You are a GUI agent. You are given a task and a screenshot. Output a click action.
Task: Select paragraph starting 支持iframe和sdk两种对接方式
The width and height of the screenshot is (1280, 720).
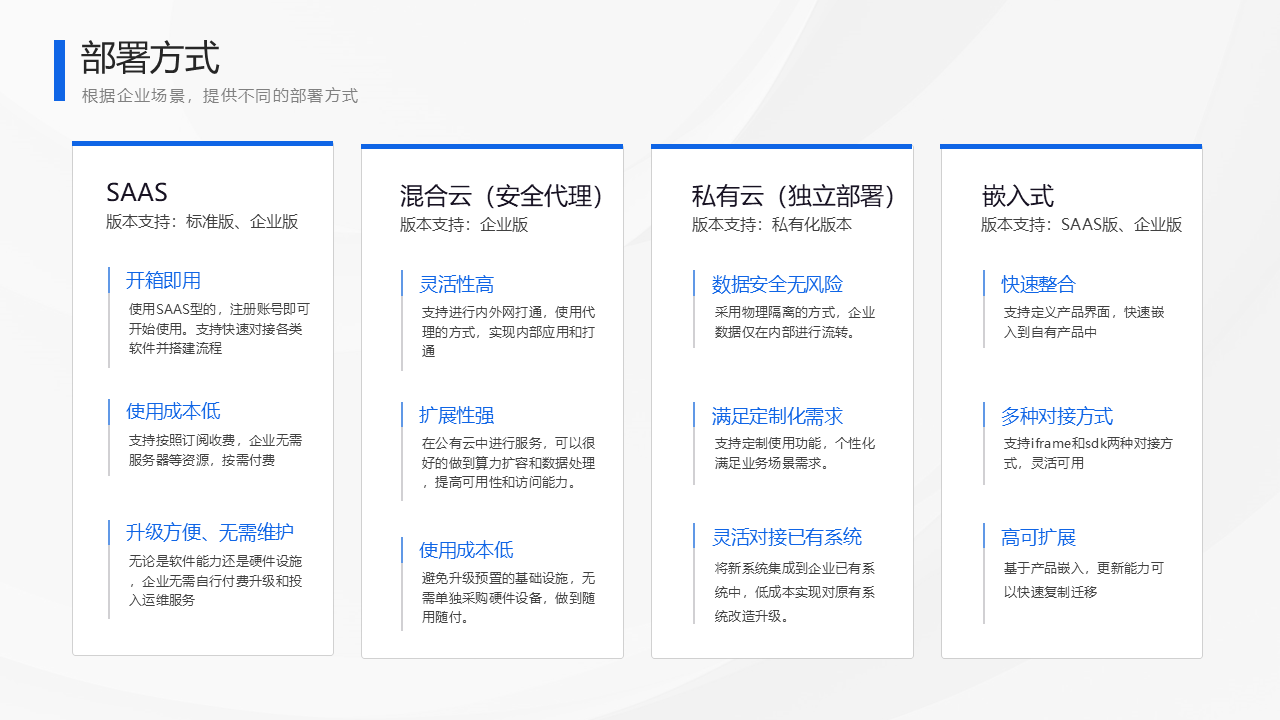pyautogui.click(x=1088, y=454)
